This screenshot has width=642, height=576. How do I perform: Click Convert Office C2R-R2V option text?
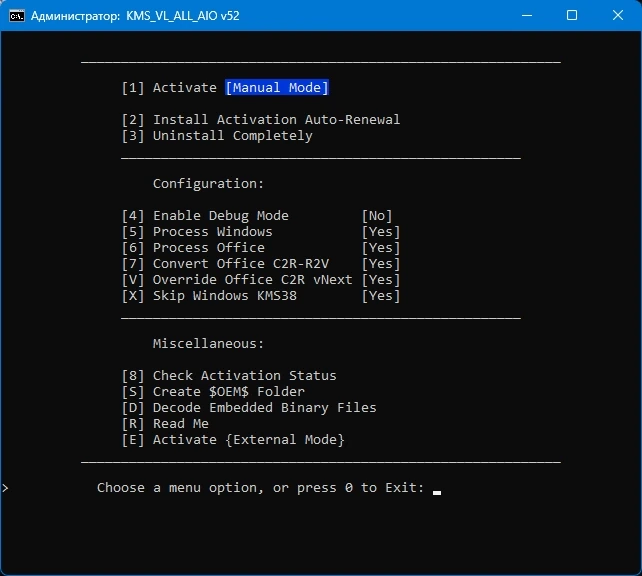pos(241,264)
